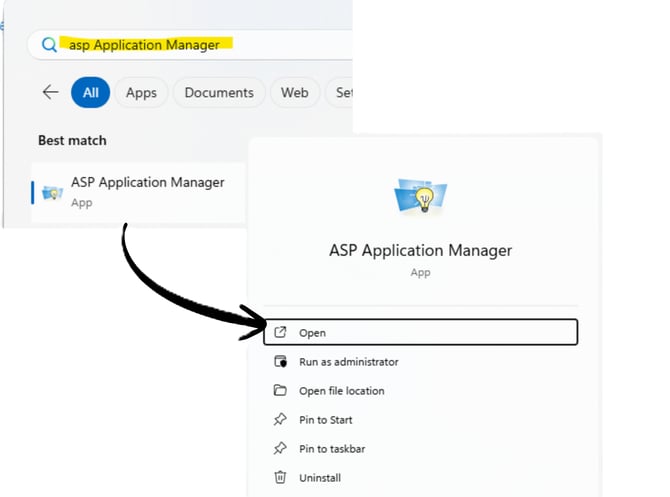Viewport: 670px width, 497px height.
Task: Click the Uninstall trash can icon
Action: [280, 478]
